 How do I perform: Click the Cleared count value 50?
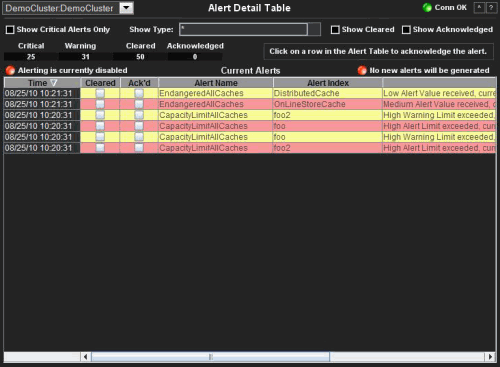pos(140,57)
